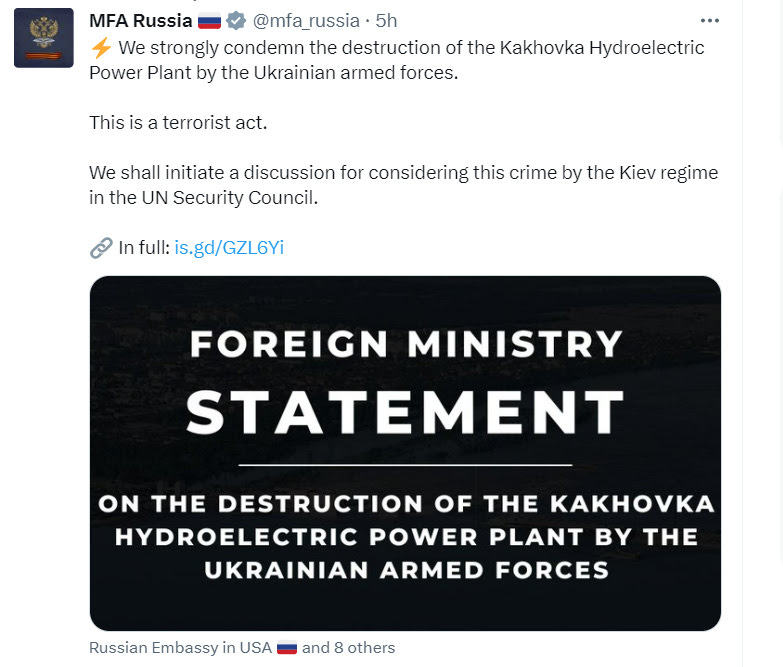
Task: Click the flag icon after Russian Embassy in USA
Action: pos(287,648)
